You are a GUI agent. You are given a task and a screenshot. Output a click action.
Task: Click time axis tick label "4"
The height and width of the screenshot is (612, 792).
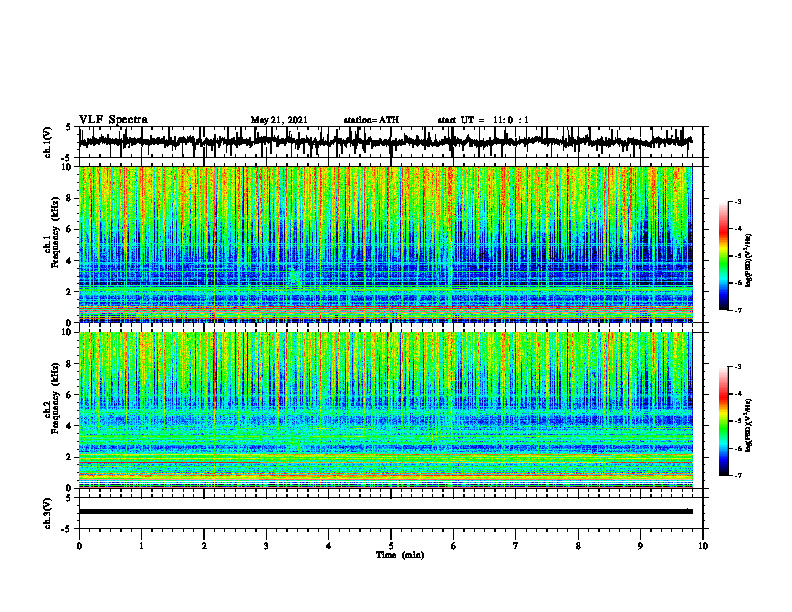pos(329,546)
